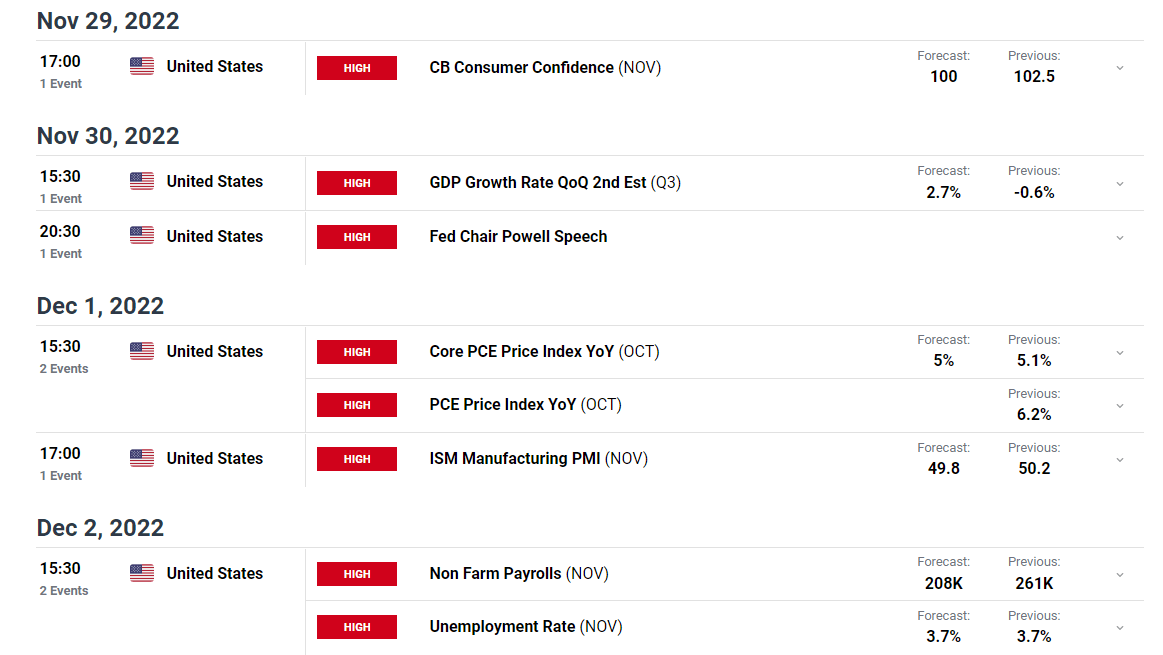Click US flag in Core PCE row
The image size is (1163, 655).
pyautogui.click(x=142, y=351)
